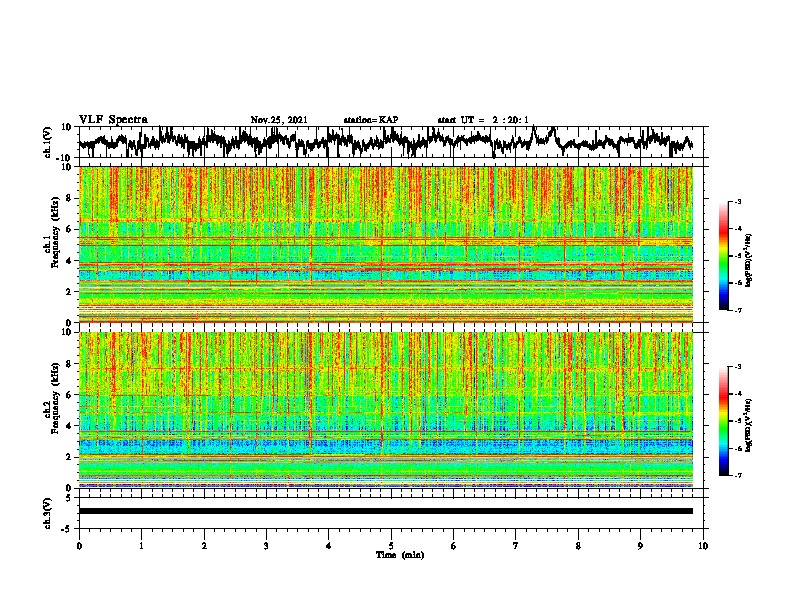Click time axis tick label "4"
The width and height of the screenshot is (792, 612).
coord(329,546)
